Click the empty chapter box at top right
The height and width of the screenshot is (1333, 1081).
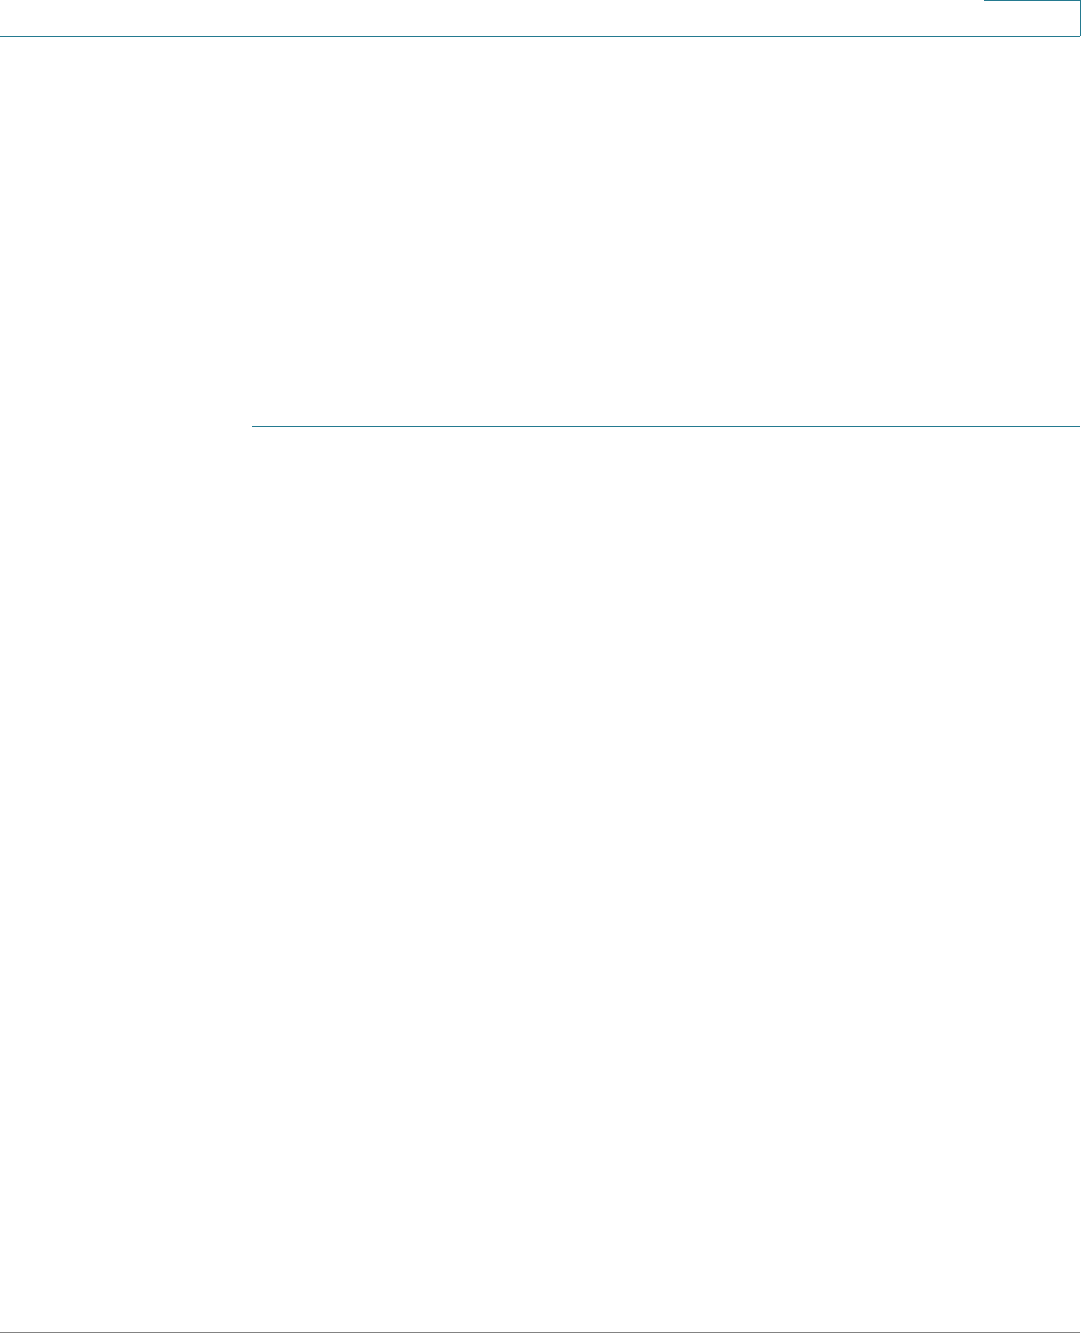pos(1032,18)
